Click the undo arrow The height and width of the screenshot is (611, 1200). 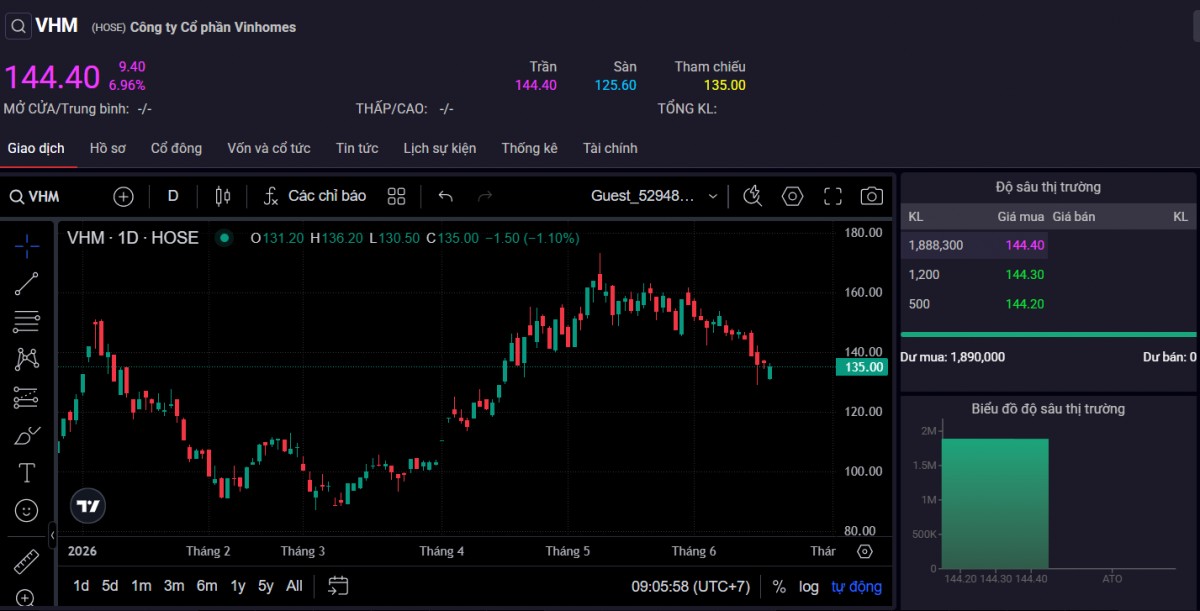coord(446,197)
